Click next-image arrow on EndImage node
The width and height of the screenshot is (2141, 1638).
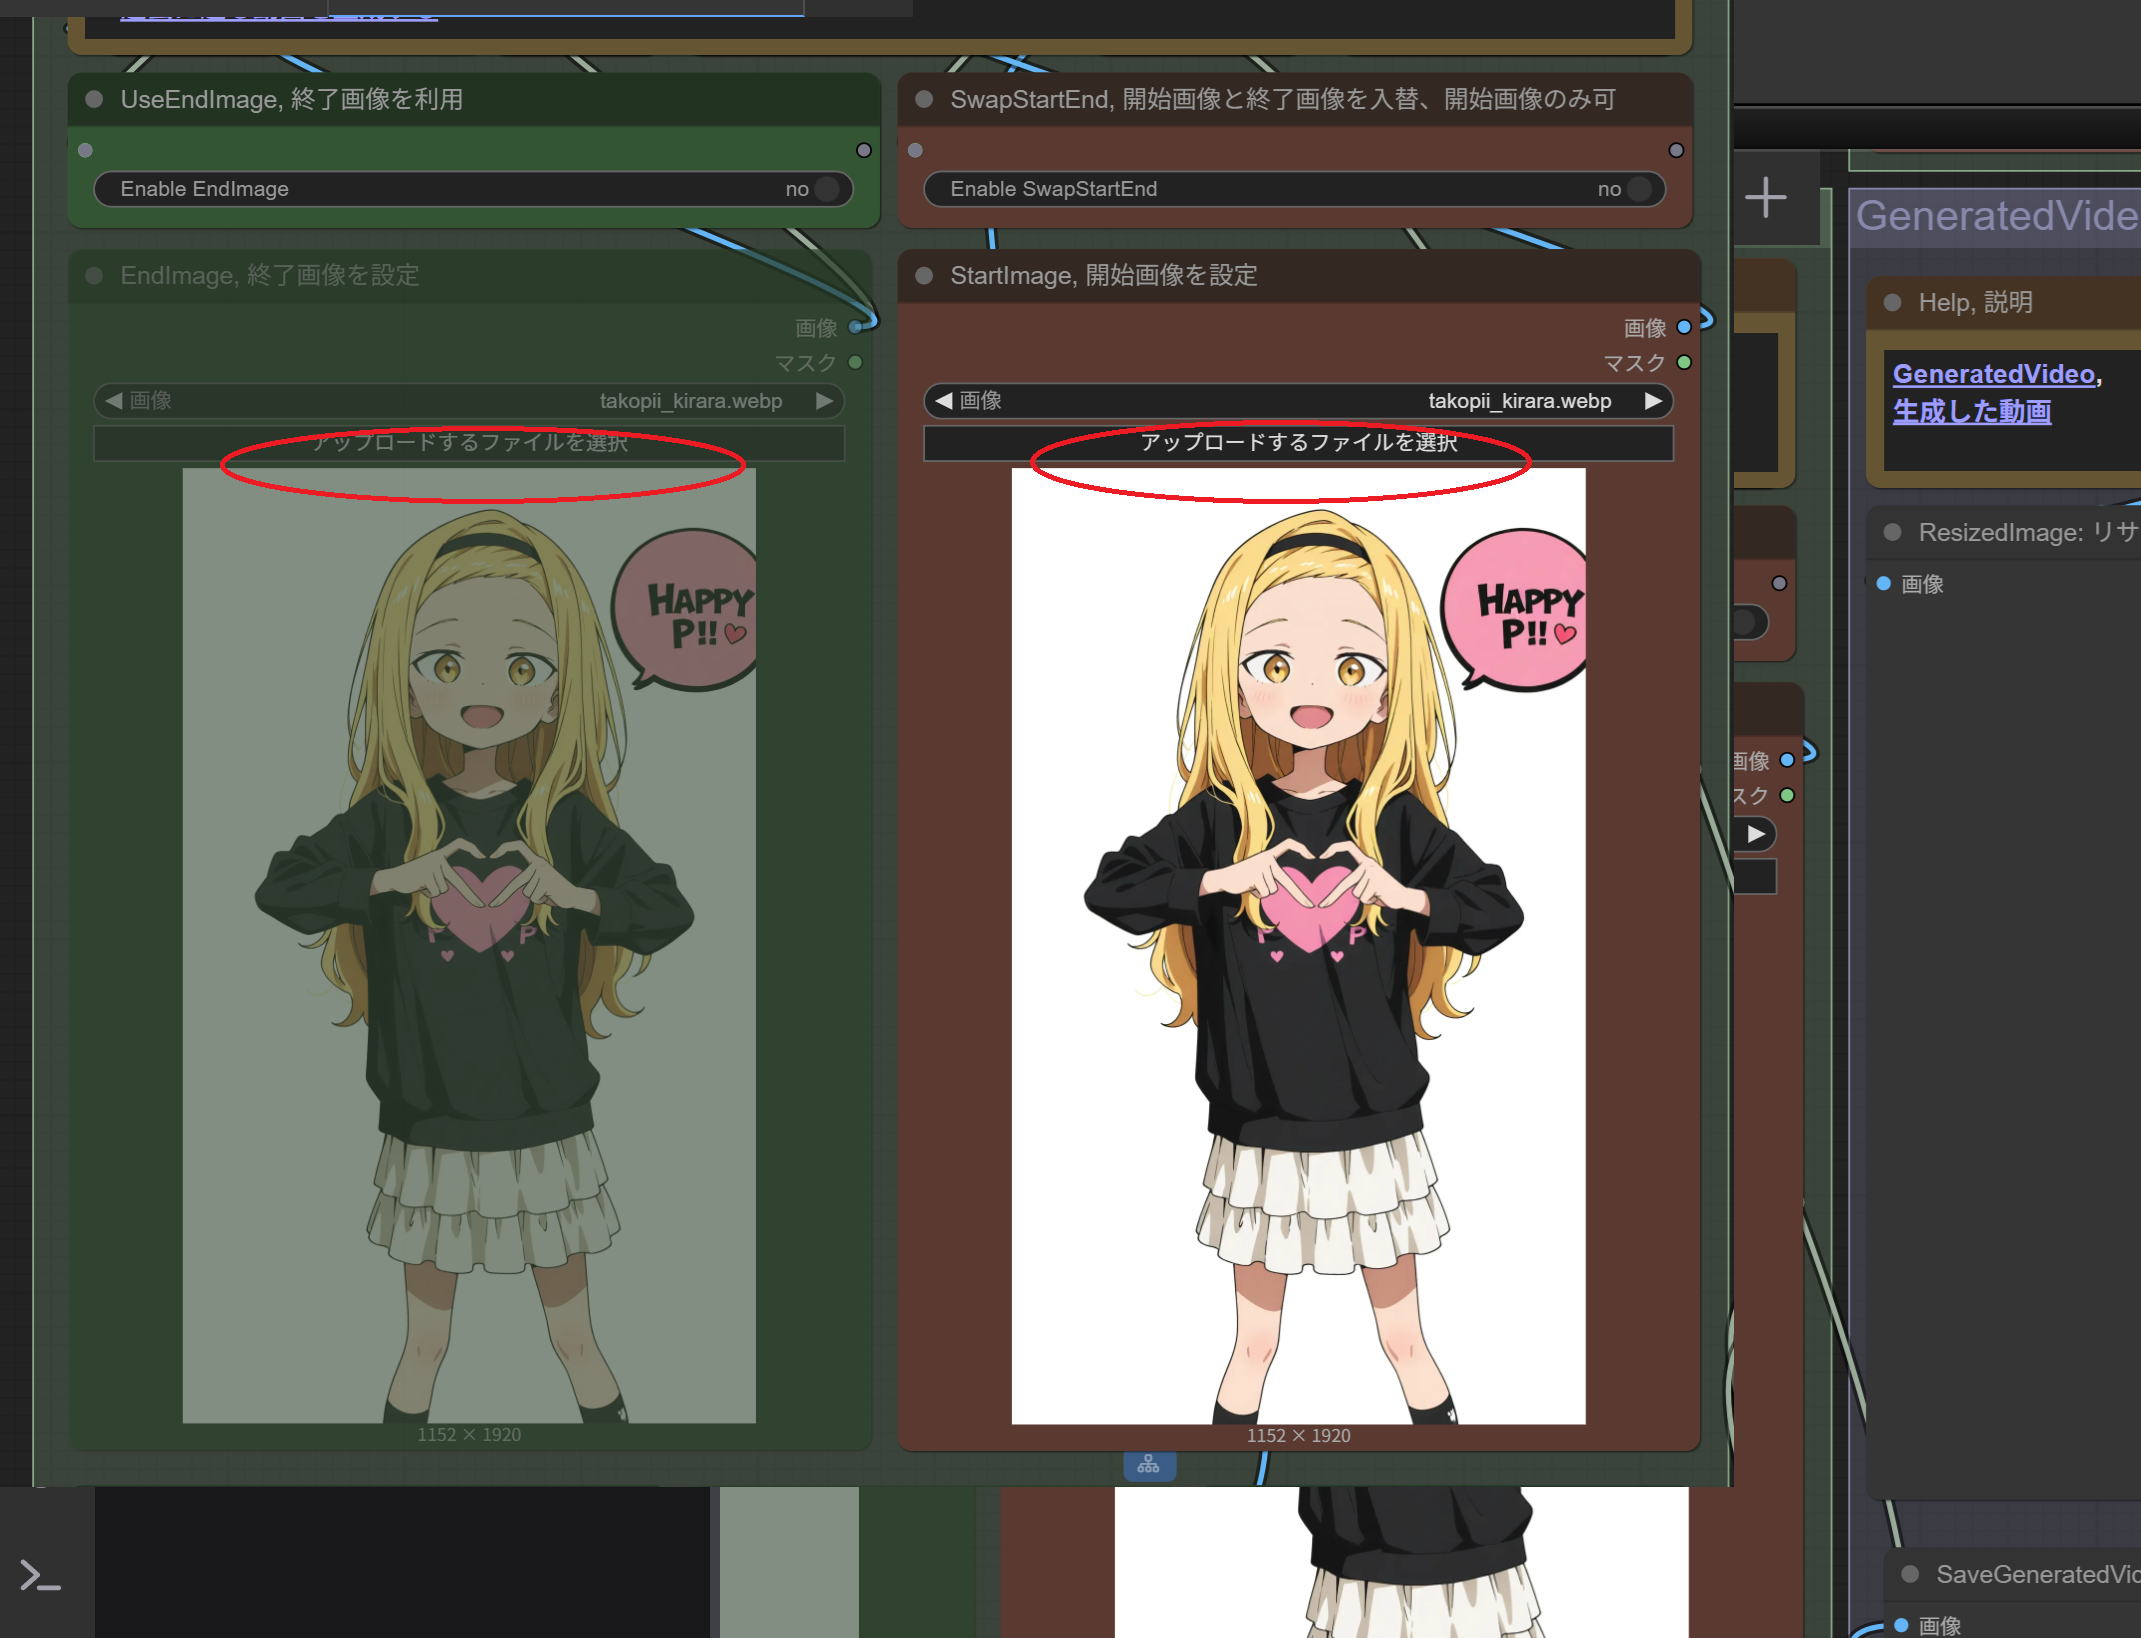point(824,401)
